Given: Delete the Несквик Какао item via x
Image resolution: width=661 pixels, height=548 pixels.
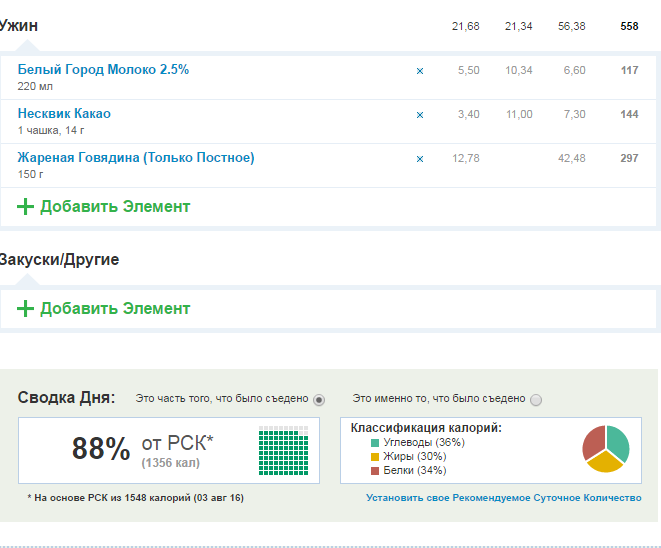Looking at the screenshot, I should point(420,115).
